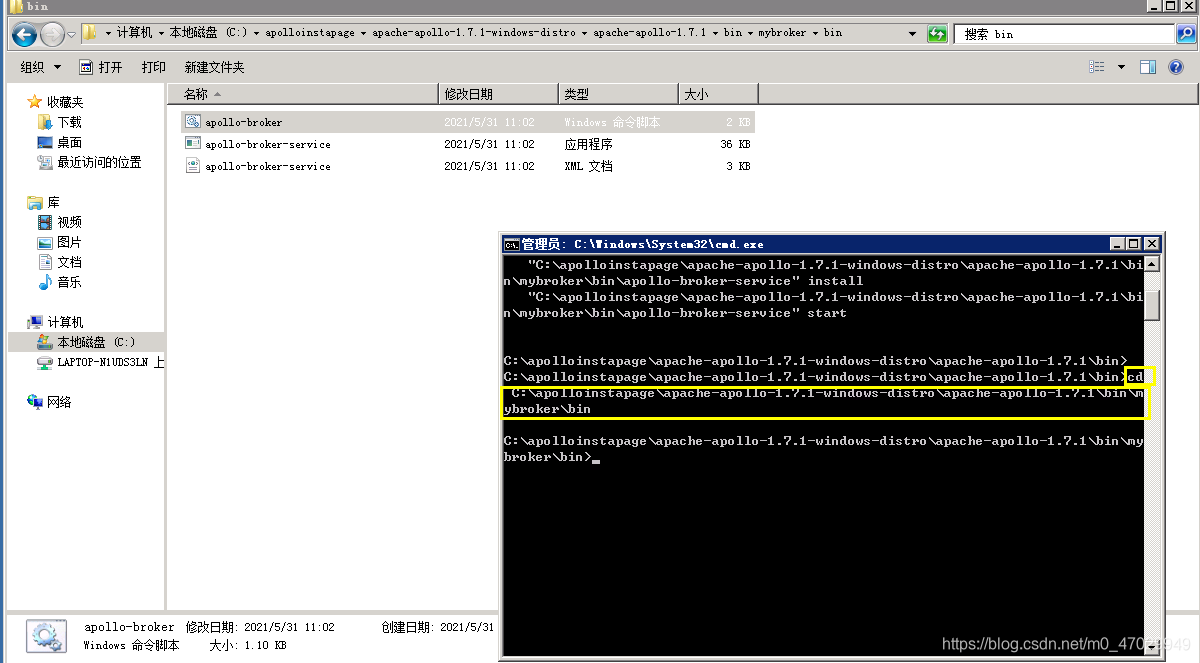Screen dimensions: 1200x663
Task: Expand dropdown arrow after mybroker breadcrumb
Action: [815, 33]
